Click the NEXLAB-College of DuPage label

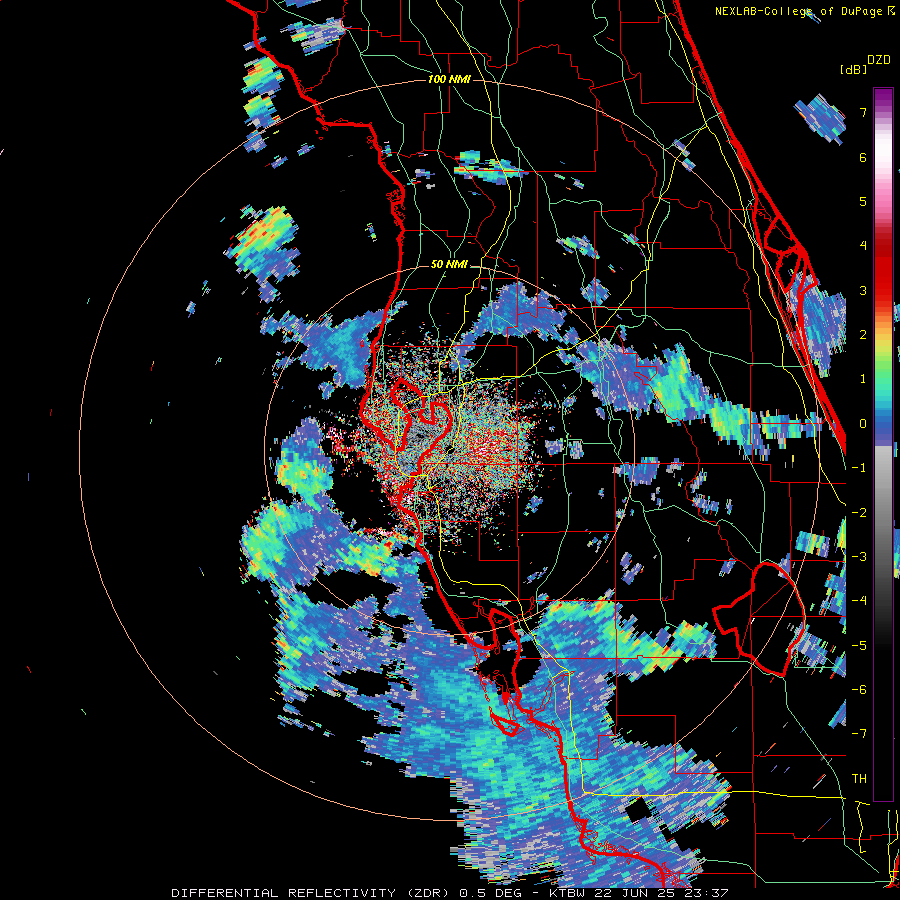pos(804,11)
